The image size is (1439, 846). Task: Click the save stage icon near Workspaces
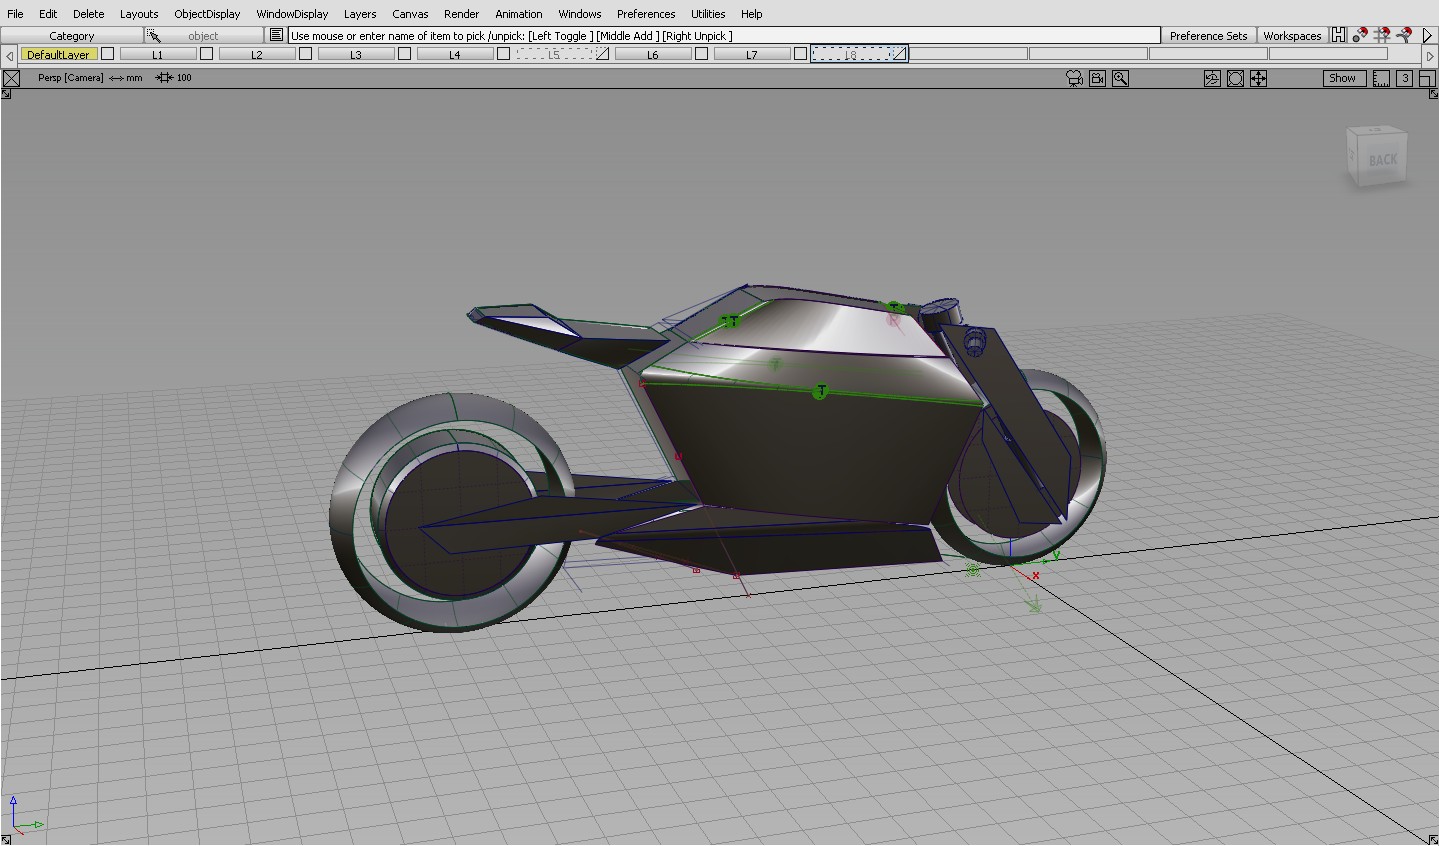click(x=1339, y=35)
